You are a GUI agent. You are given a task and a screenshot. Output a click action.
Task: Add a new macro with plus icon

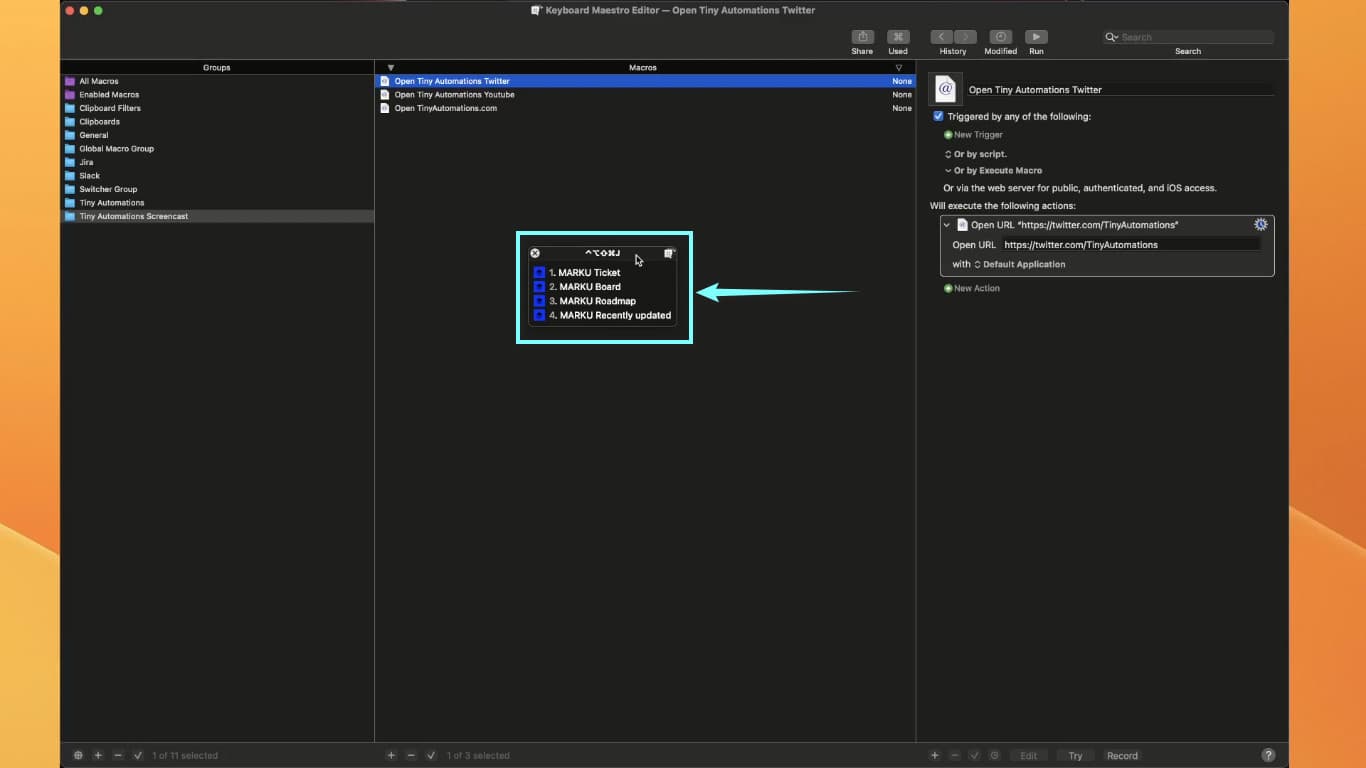coord(391,755)
